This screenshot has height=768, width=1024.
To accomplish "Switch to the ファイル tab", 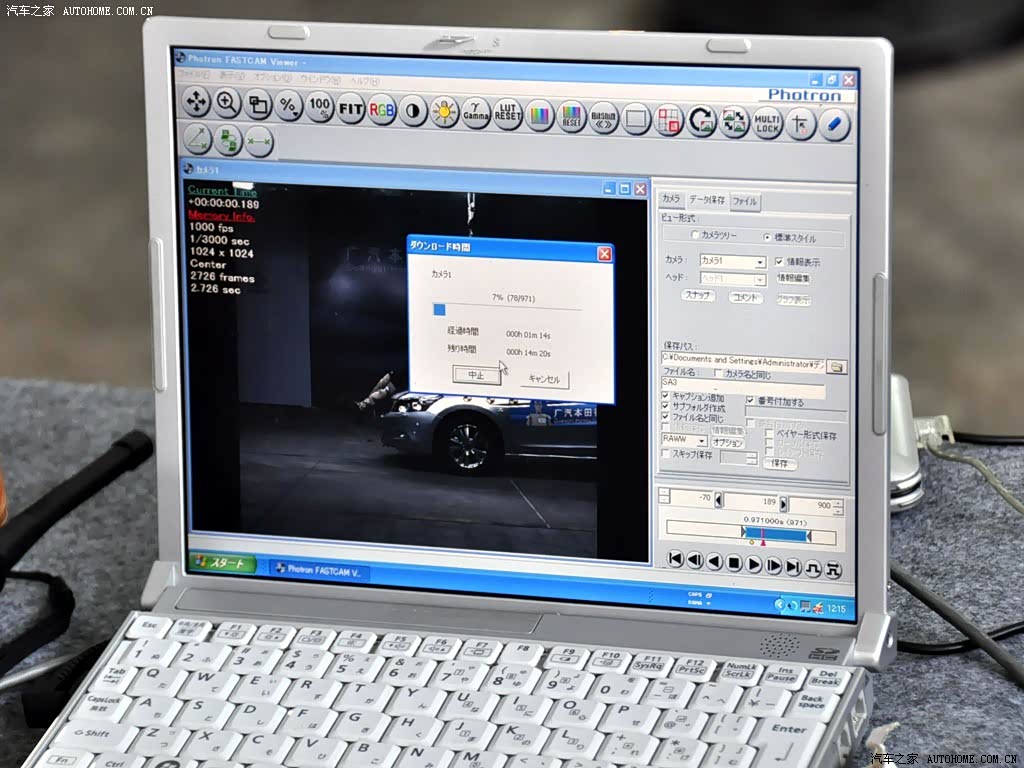I will tap(744, 201).
